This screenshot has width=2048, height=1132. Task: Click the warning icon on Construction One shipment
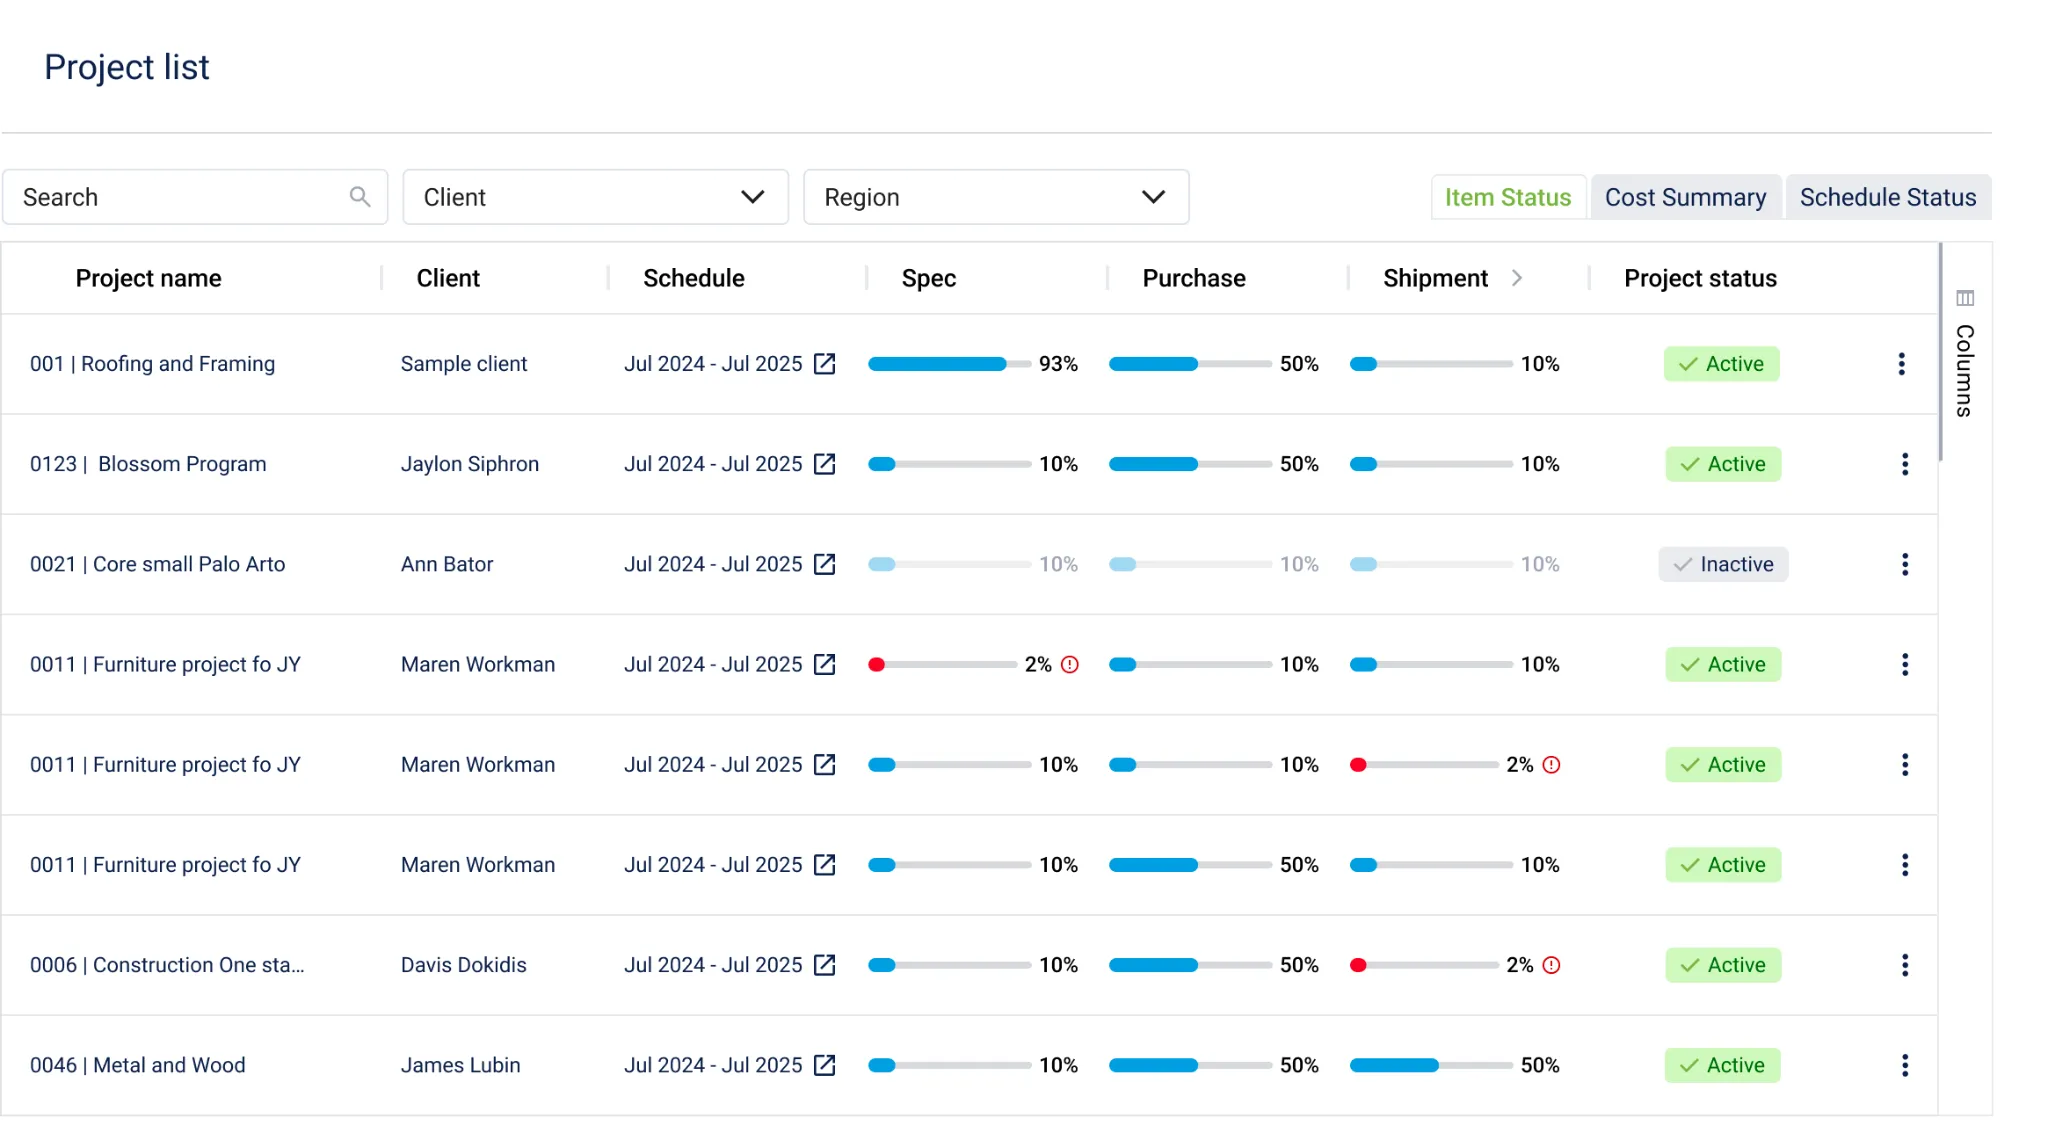tap(1551, 965)
